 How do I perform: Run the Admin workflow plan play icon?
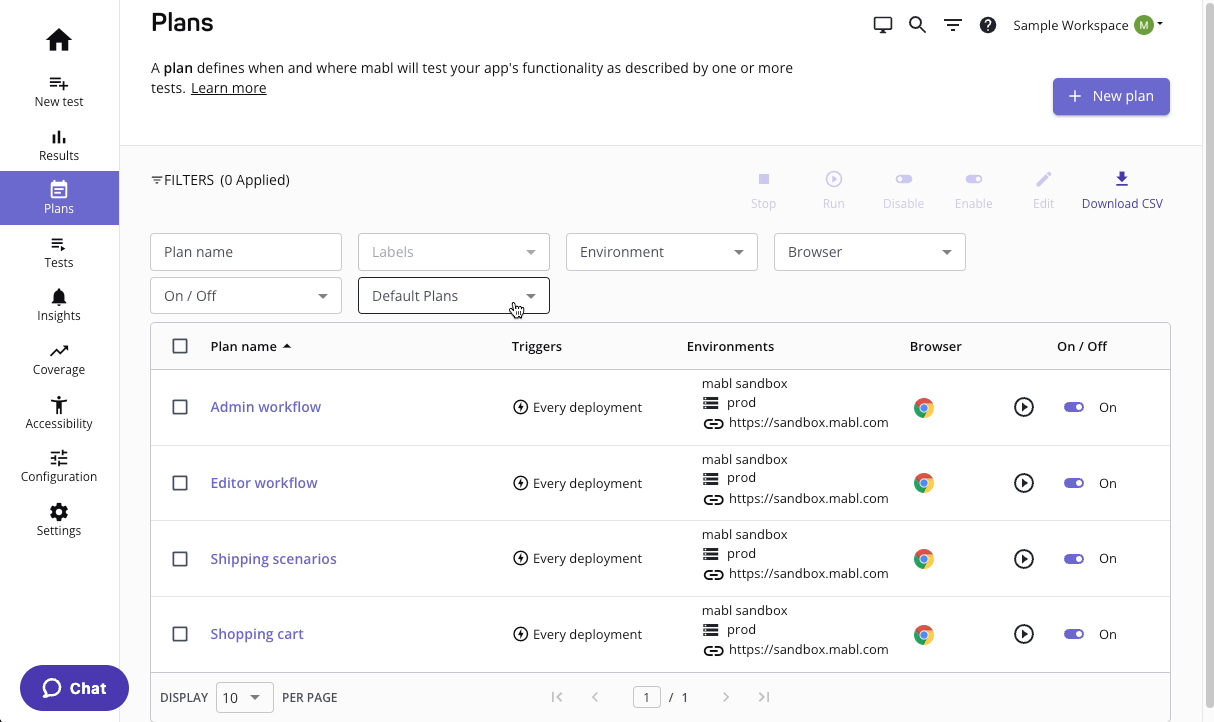[1023, 407]
